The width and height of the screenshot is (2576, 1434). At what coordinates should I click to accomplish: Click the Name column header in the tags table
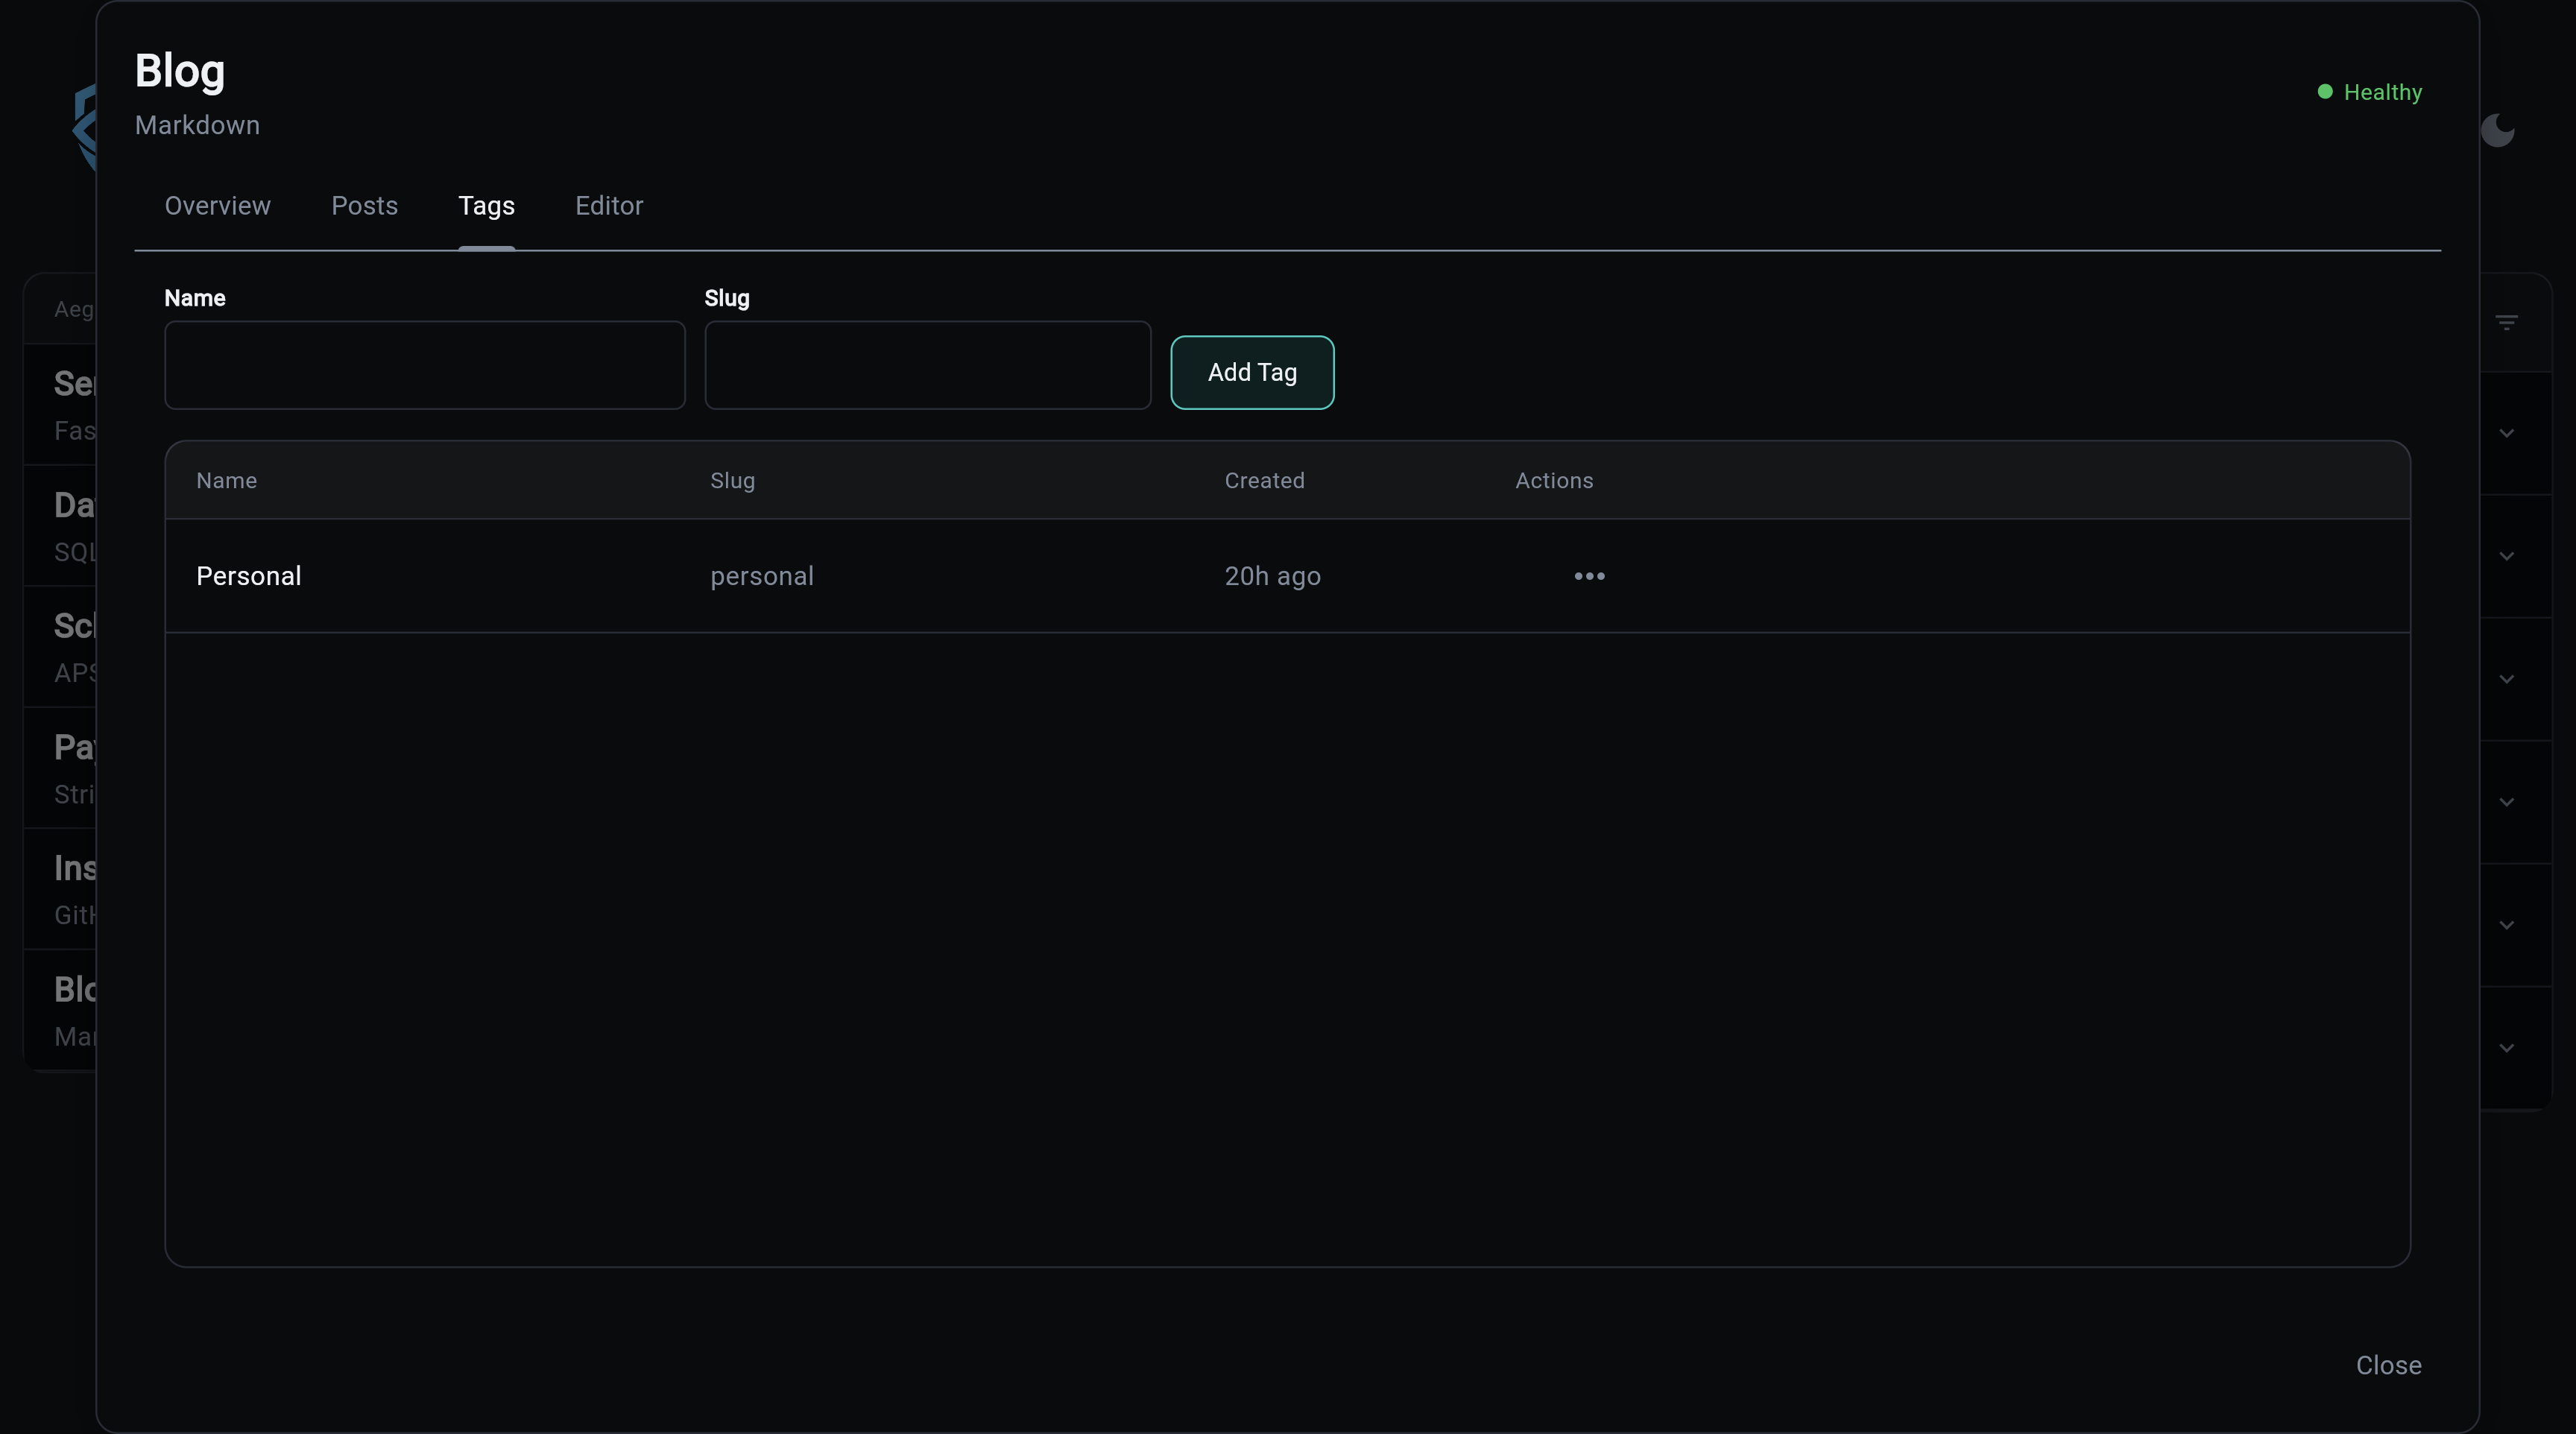click(x=226, y=481)
